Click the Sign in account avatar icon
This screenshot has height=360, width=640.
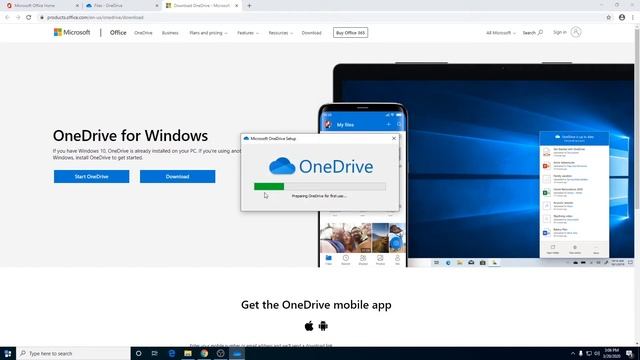coord(576,32)
